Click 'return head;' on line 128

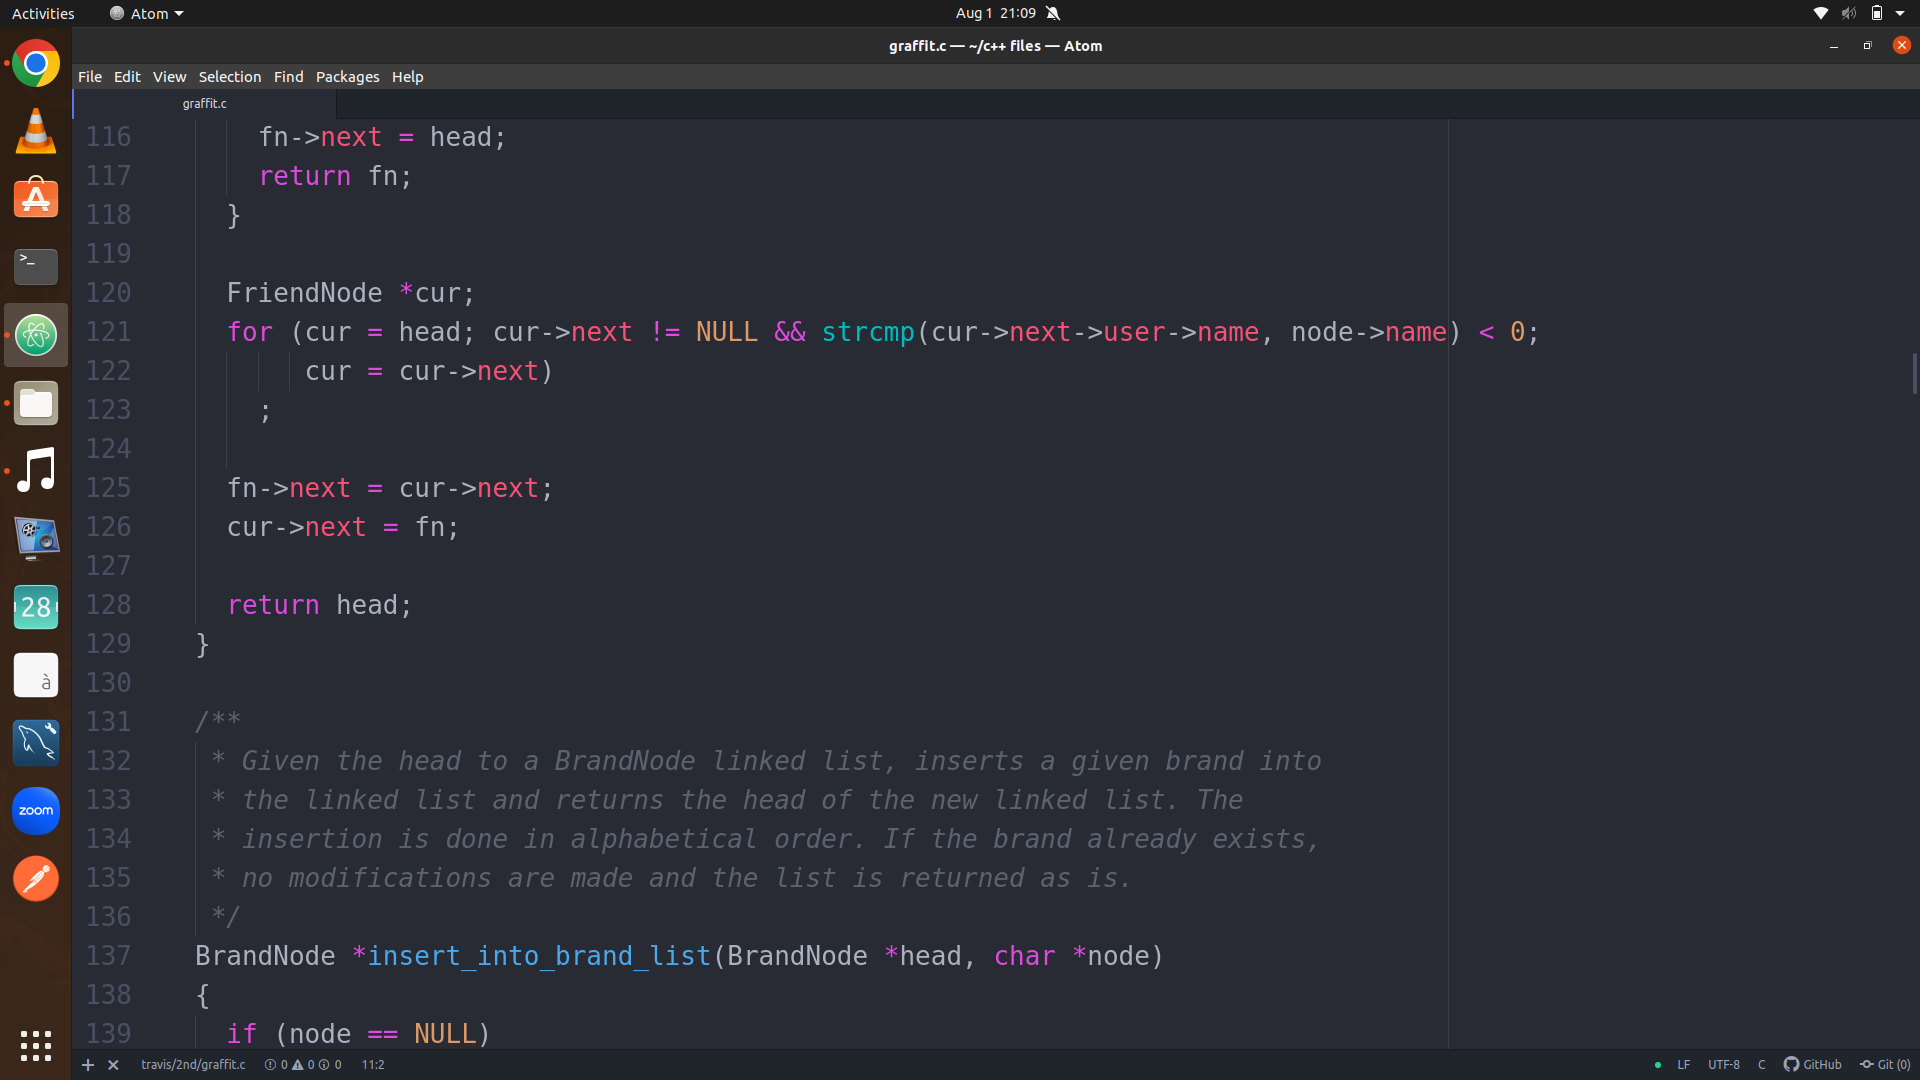tap(319, 605)
